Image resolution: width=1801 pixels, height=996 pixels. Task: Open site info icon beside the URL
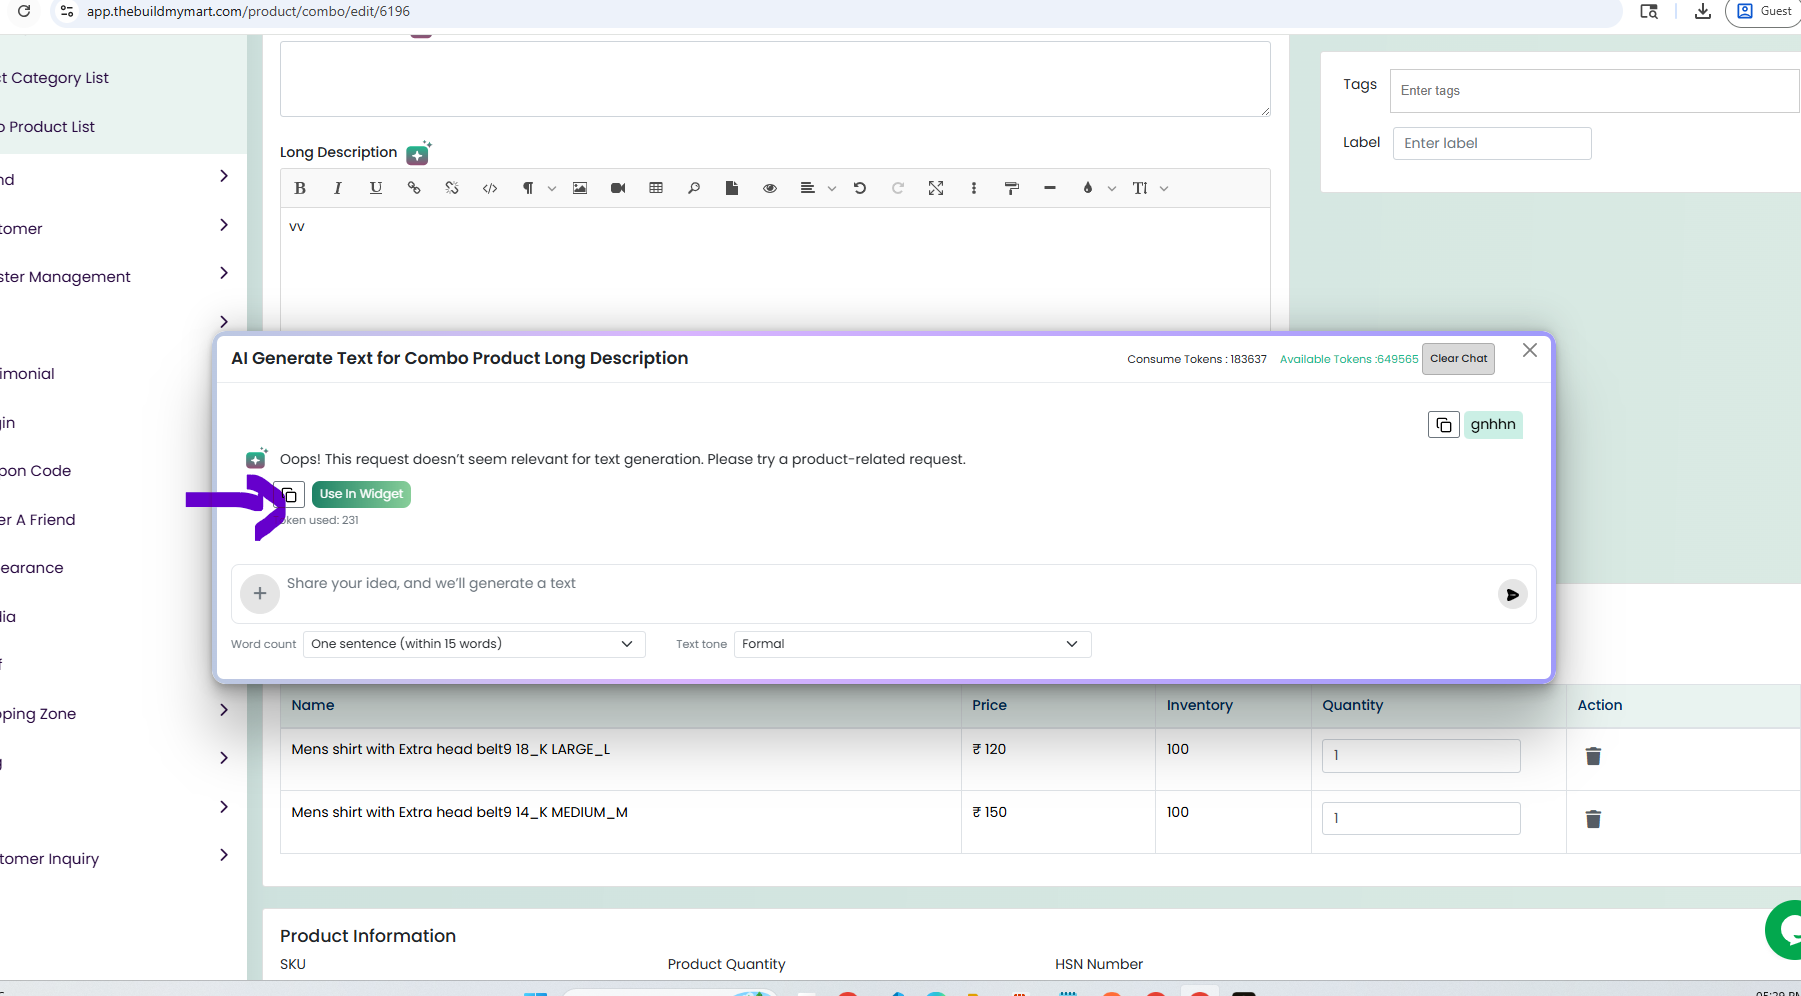(66, 11)
